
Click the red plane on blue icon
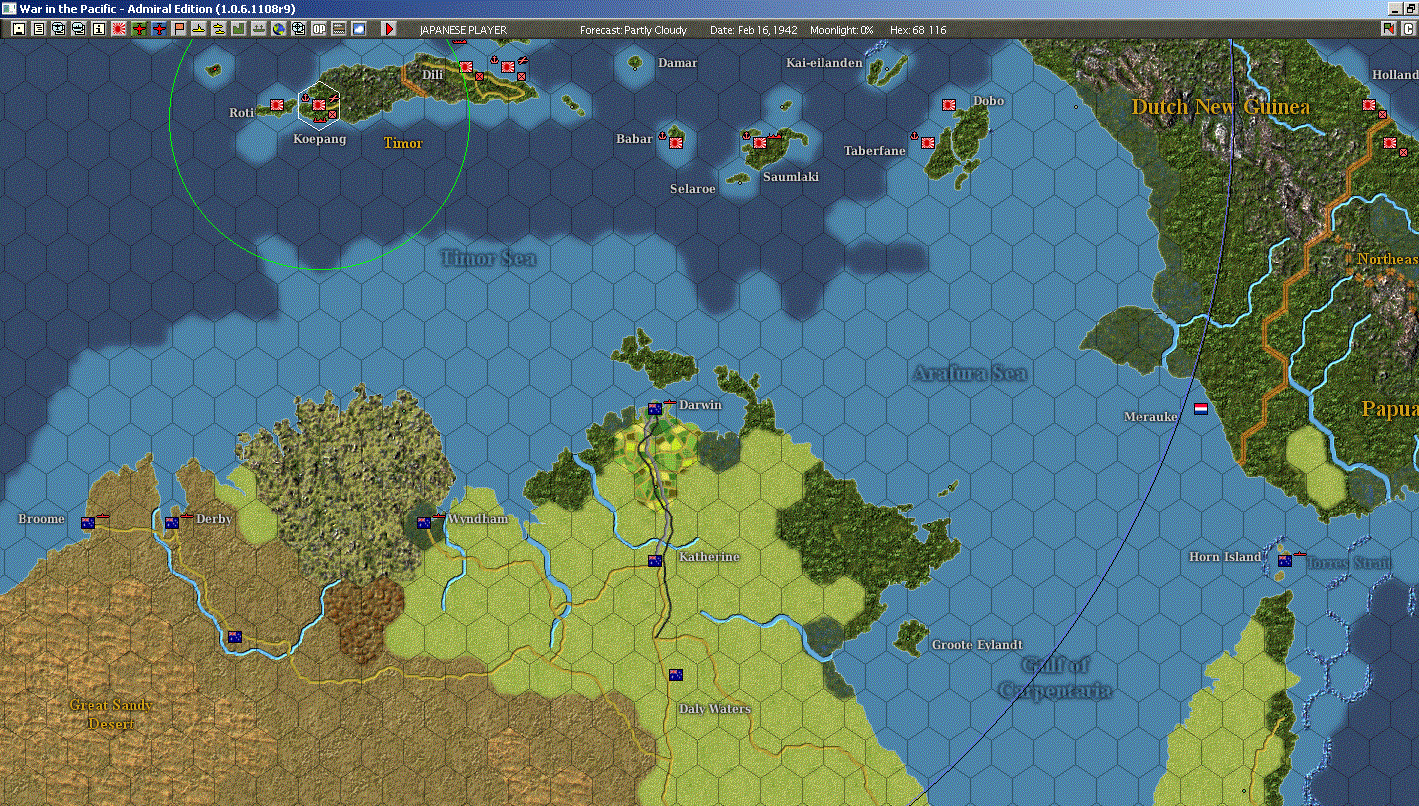point(159,29)
